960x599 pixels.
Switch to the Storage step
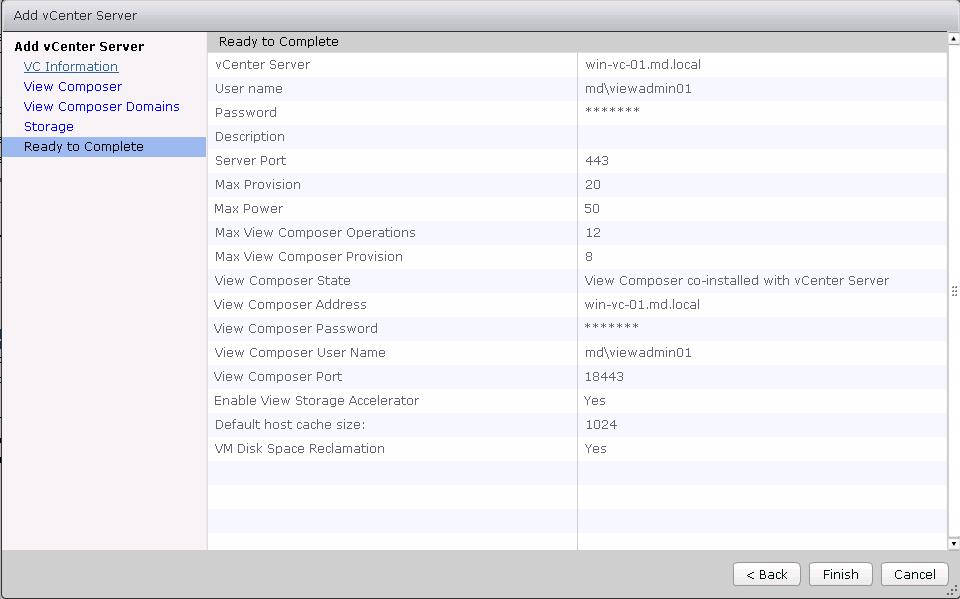coord(49,127)
